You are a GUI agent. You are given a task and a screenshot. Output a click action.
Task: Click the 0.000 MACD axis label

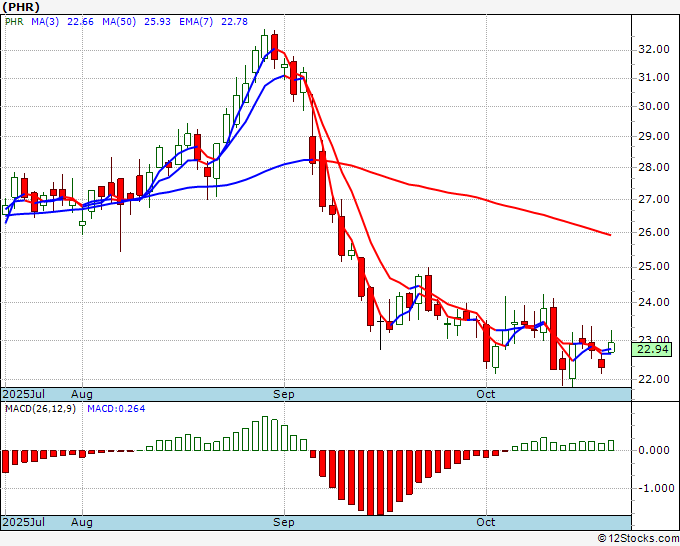point(654,450)
